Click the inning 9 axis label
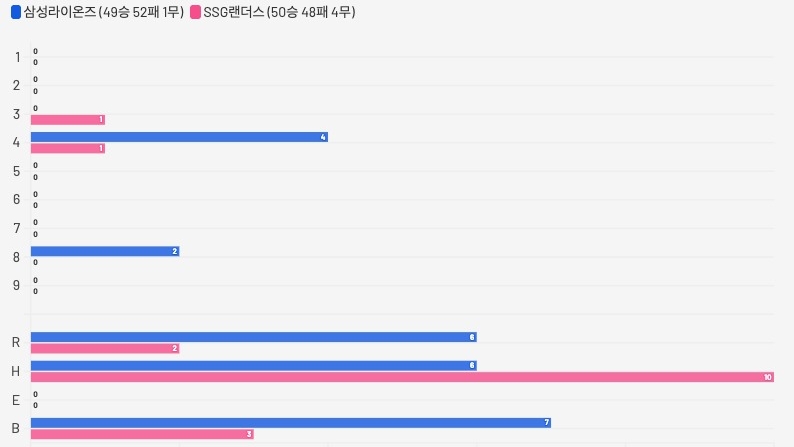 click(x=16, y=285)
